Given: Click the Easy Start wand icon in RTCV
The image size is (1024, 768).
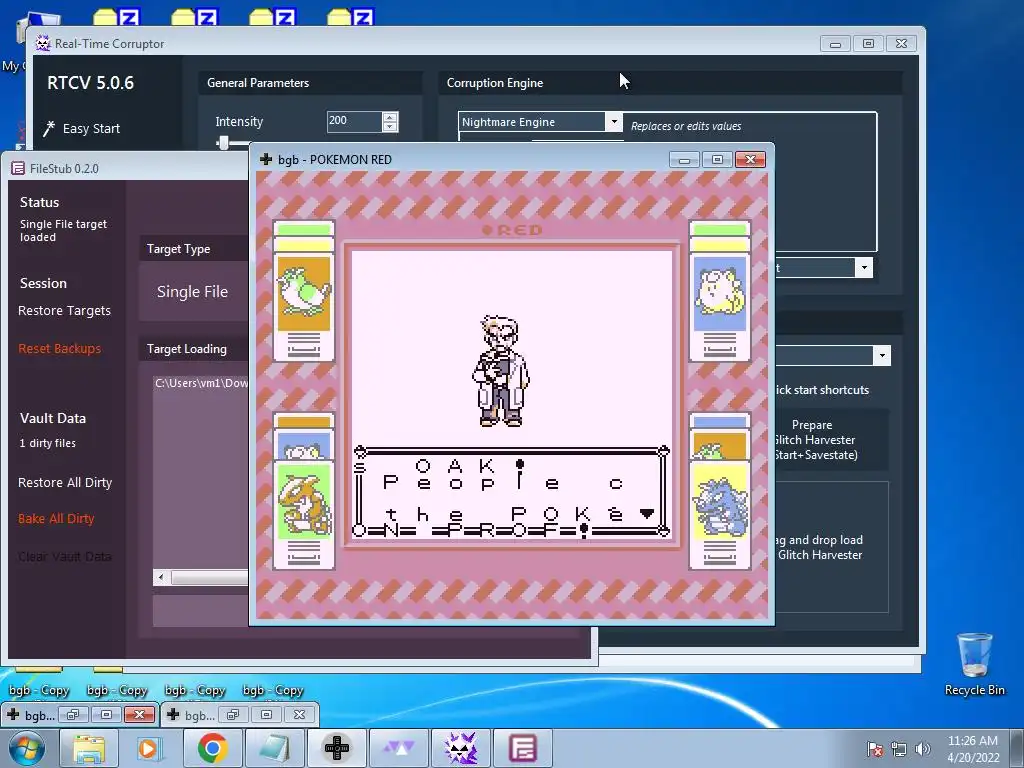Looking at the screenshot, I should coord(49,129).
